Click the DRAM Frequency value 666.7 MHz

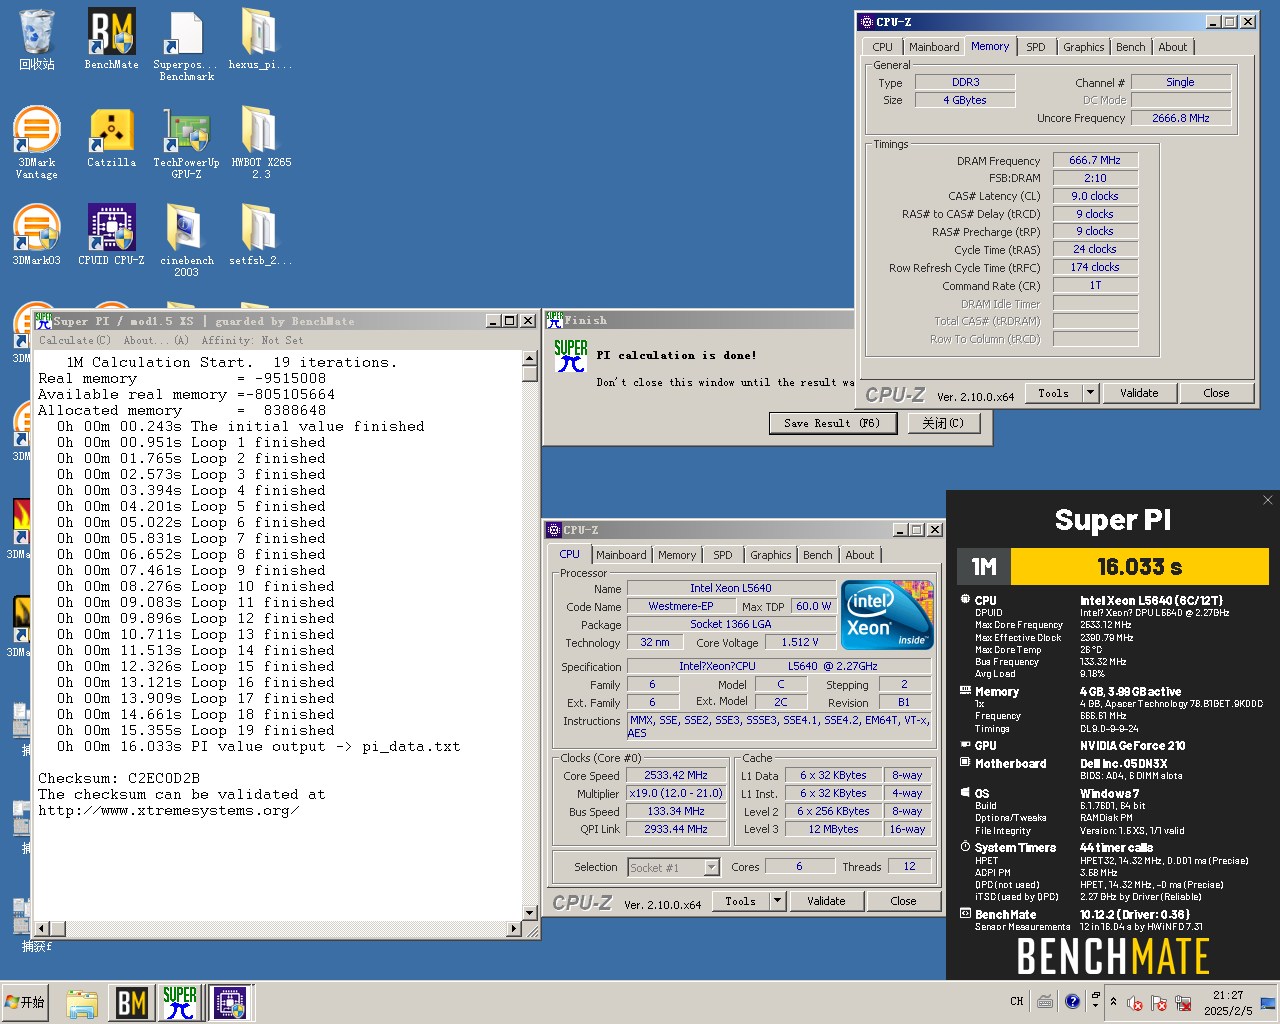pyautogui.click(x=1095, y=160)
